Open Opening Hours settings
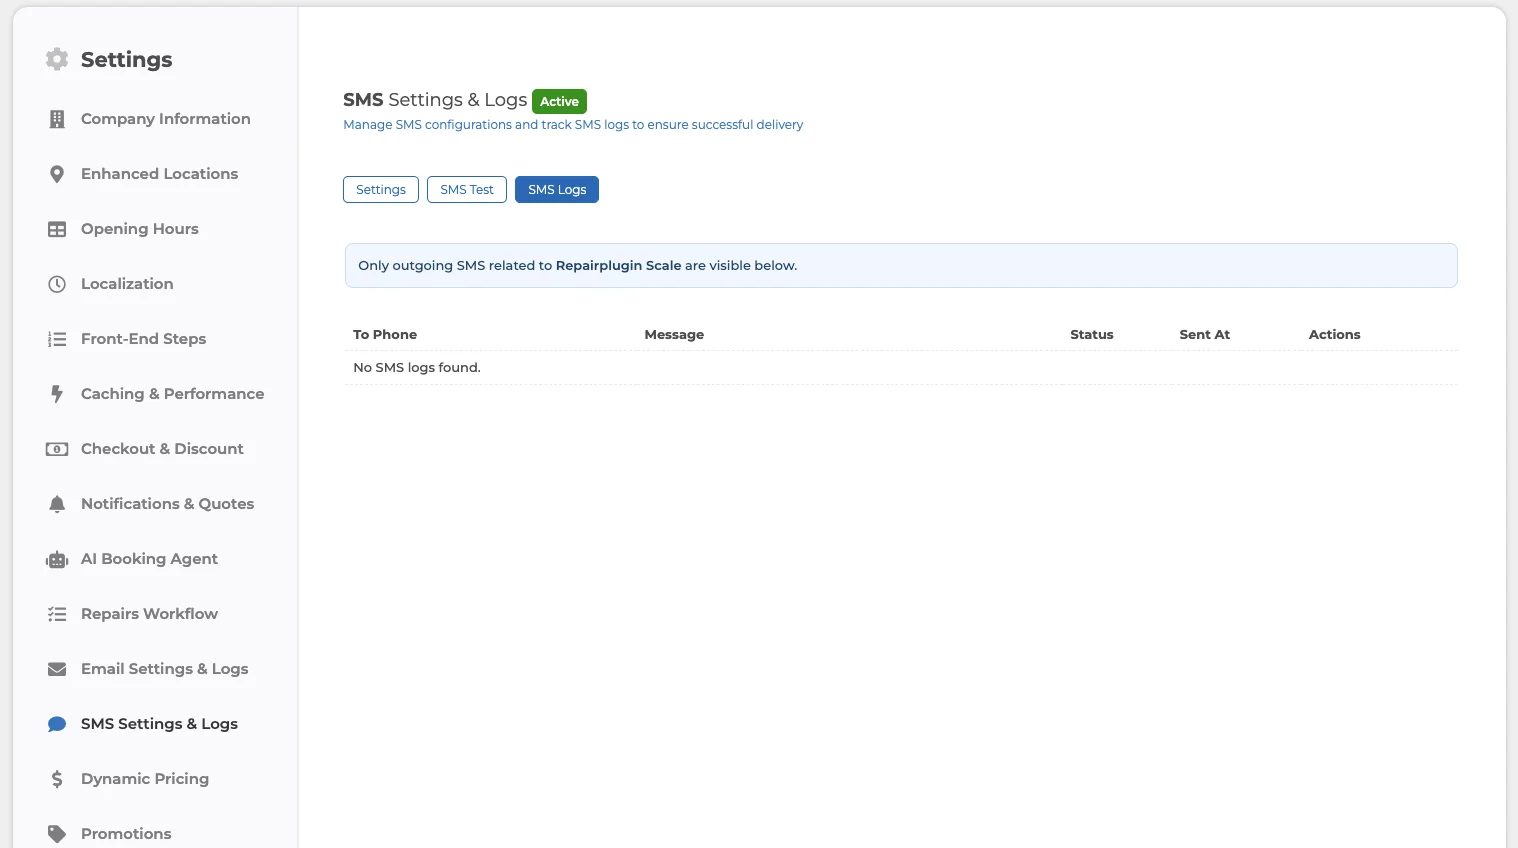Viewport: 1518px width, 848px height. [140, 229]
